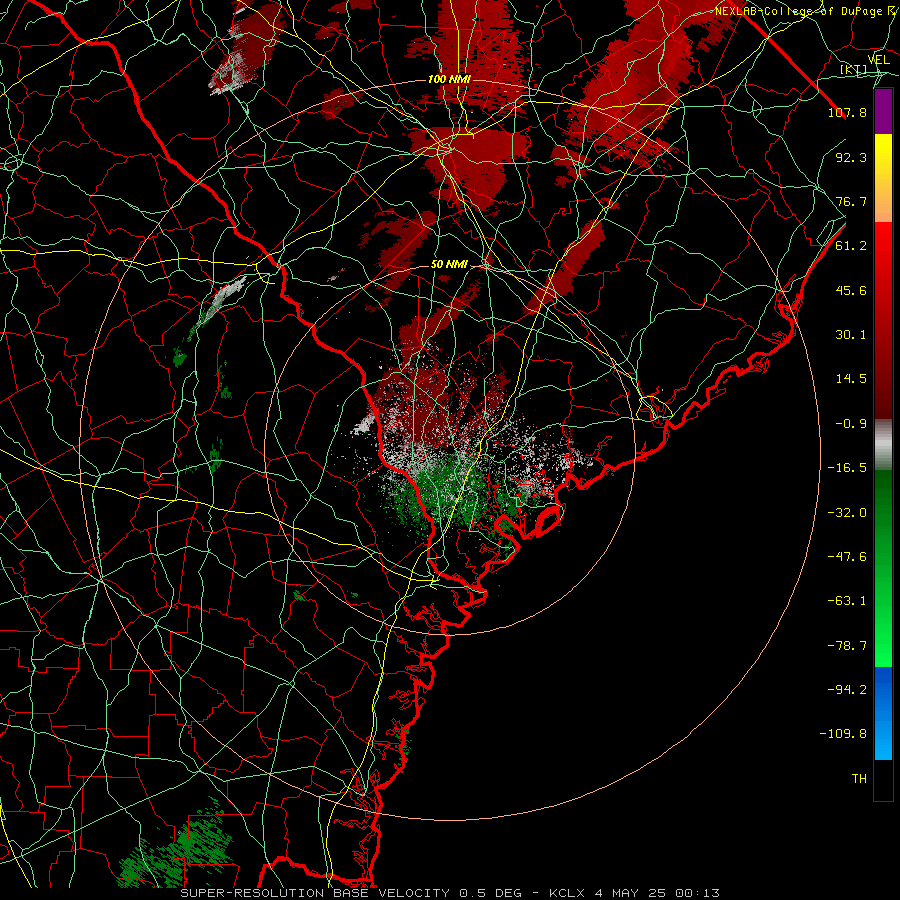Click the 61.2 scale value
The width and height of the screenshot is (900, 900).
[x=851, y=246]
